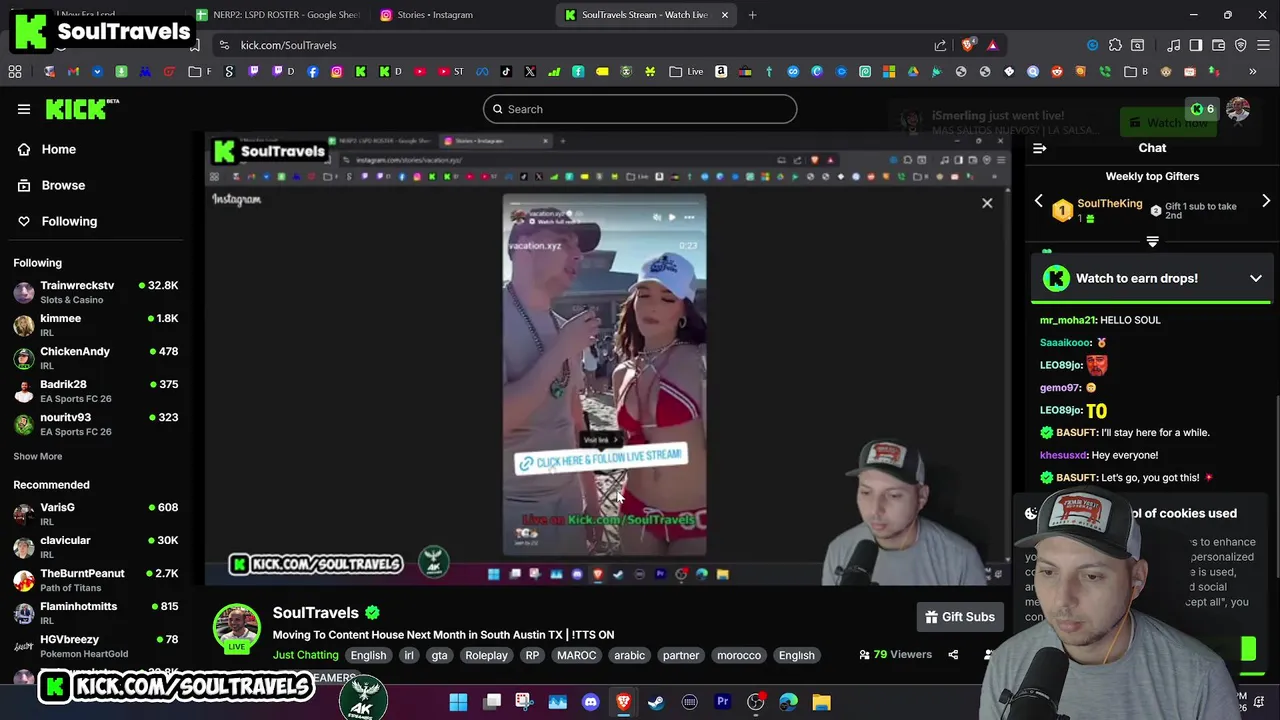
Task: Open Steam from taskbar
Action: (656, 702)
